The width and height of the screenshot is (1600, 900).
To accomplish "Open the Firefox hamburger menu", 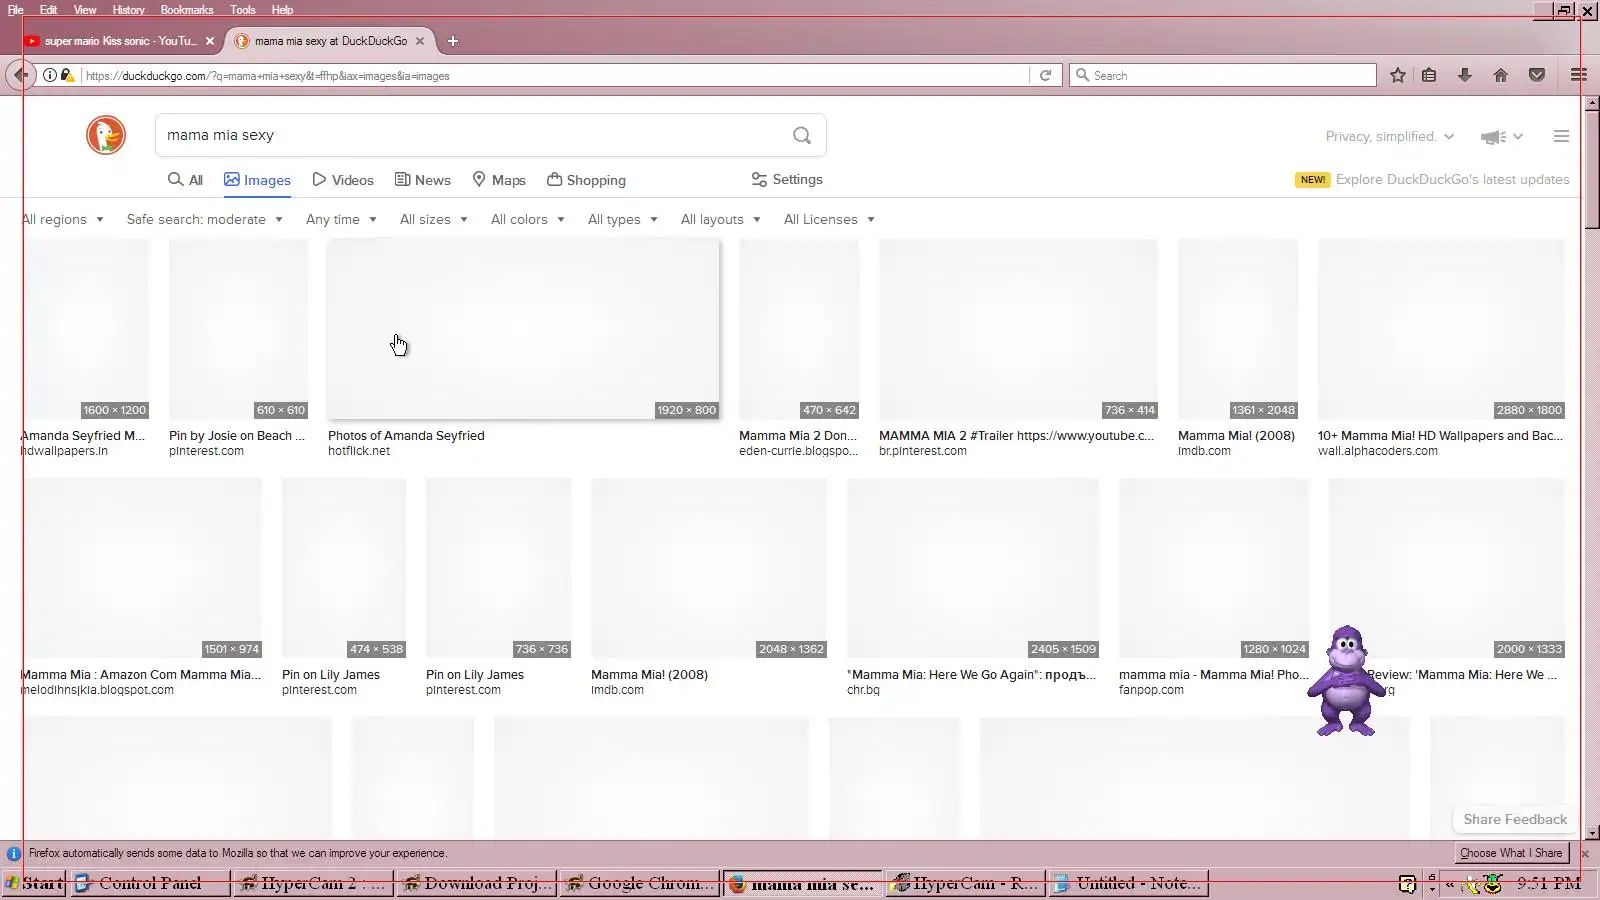I will click(1579, 75).
